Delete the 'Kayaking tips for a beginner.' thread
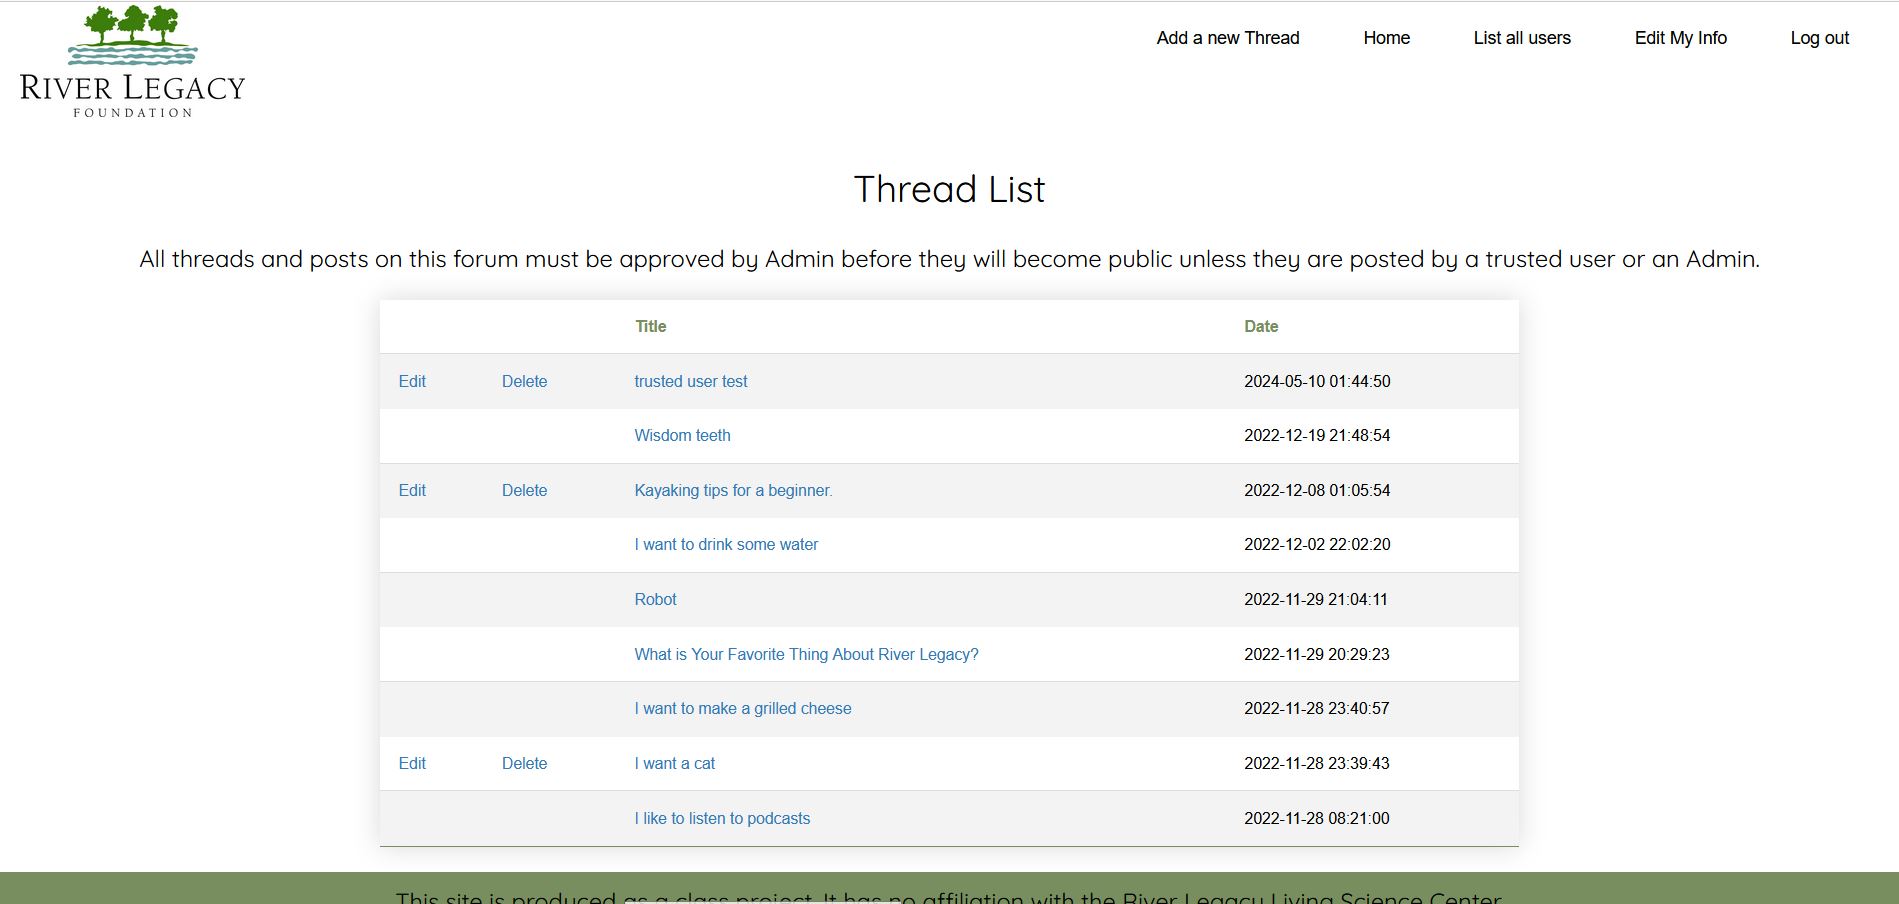The image size is (1899, 904). [x=524, y=490]
